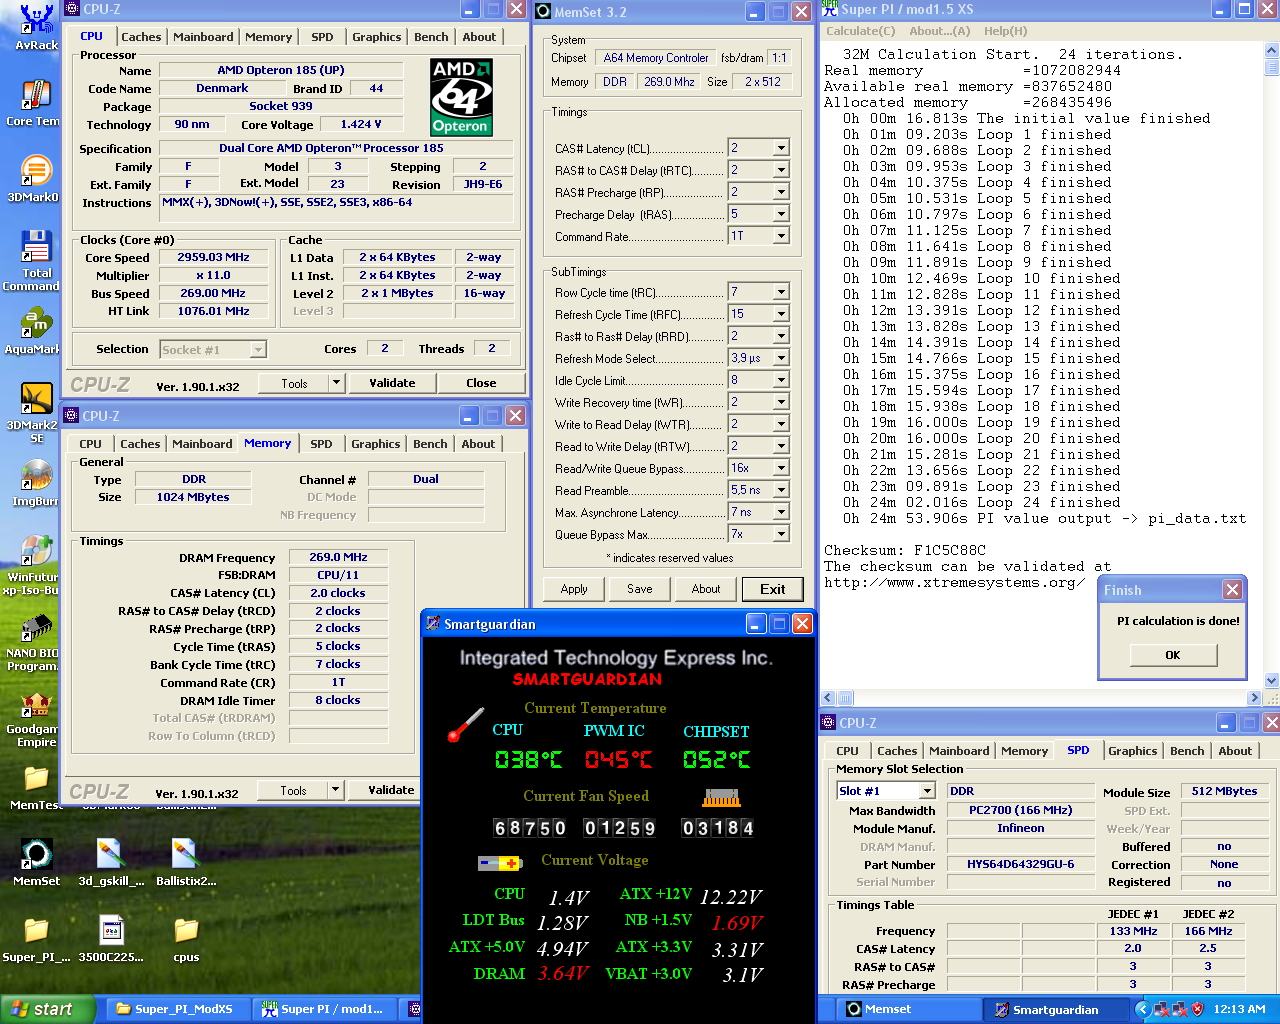
Task: Open the Ballistix2 file on desktop
Action: coord(185,862)
